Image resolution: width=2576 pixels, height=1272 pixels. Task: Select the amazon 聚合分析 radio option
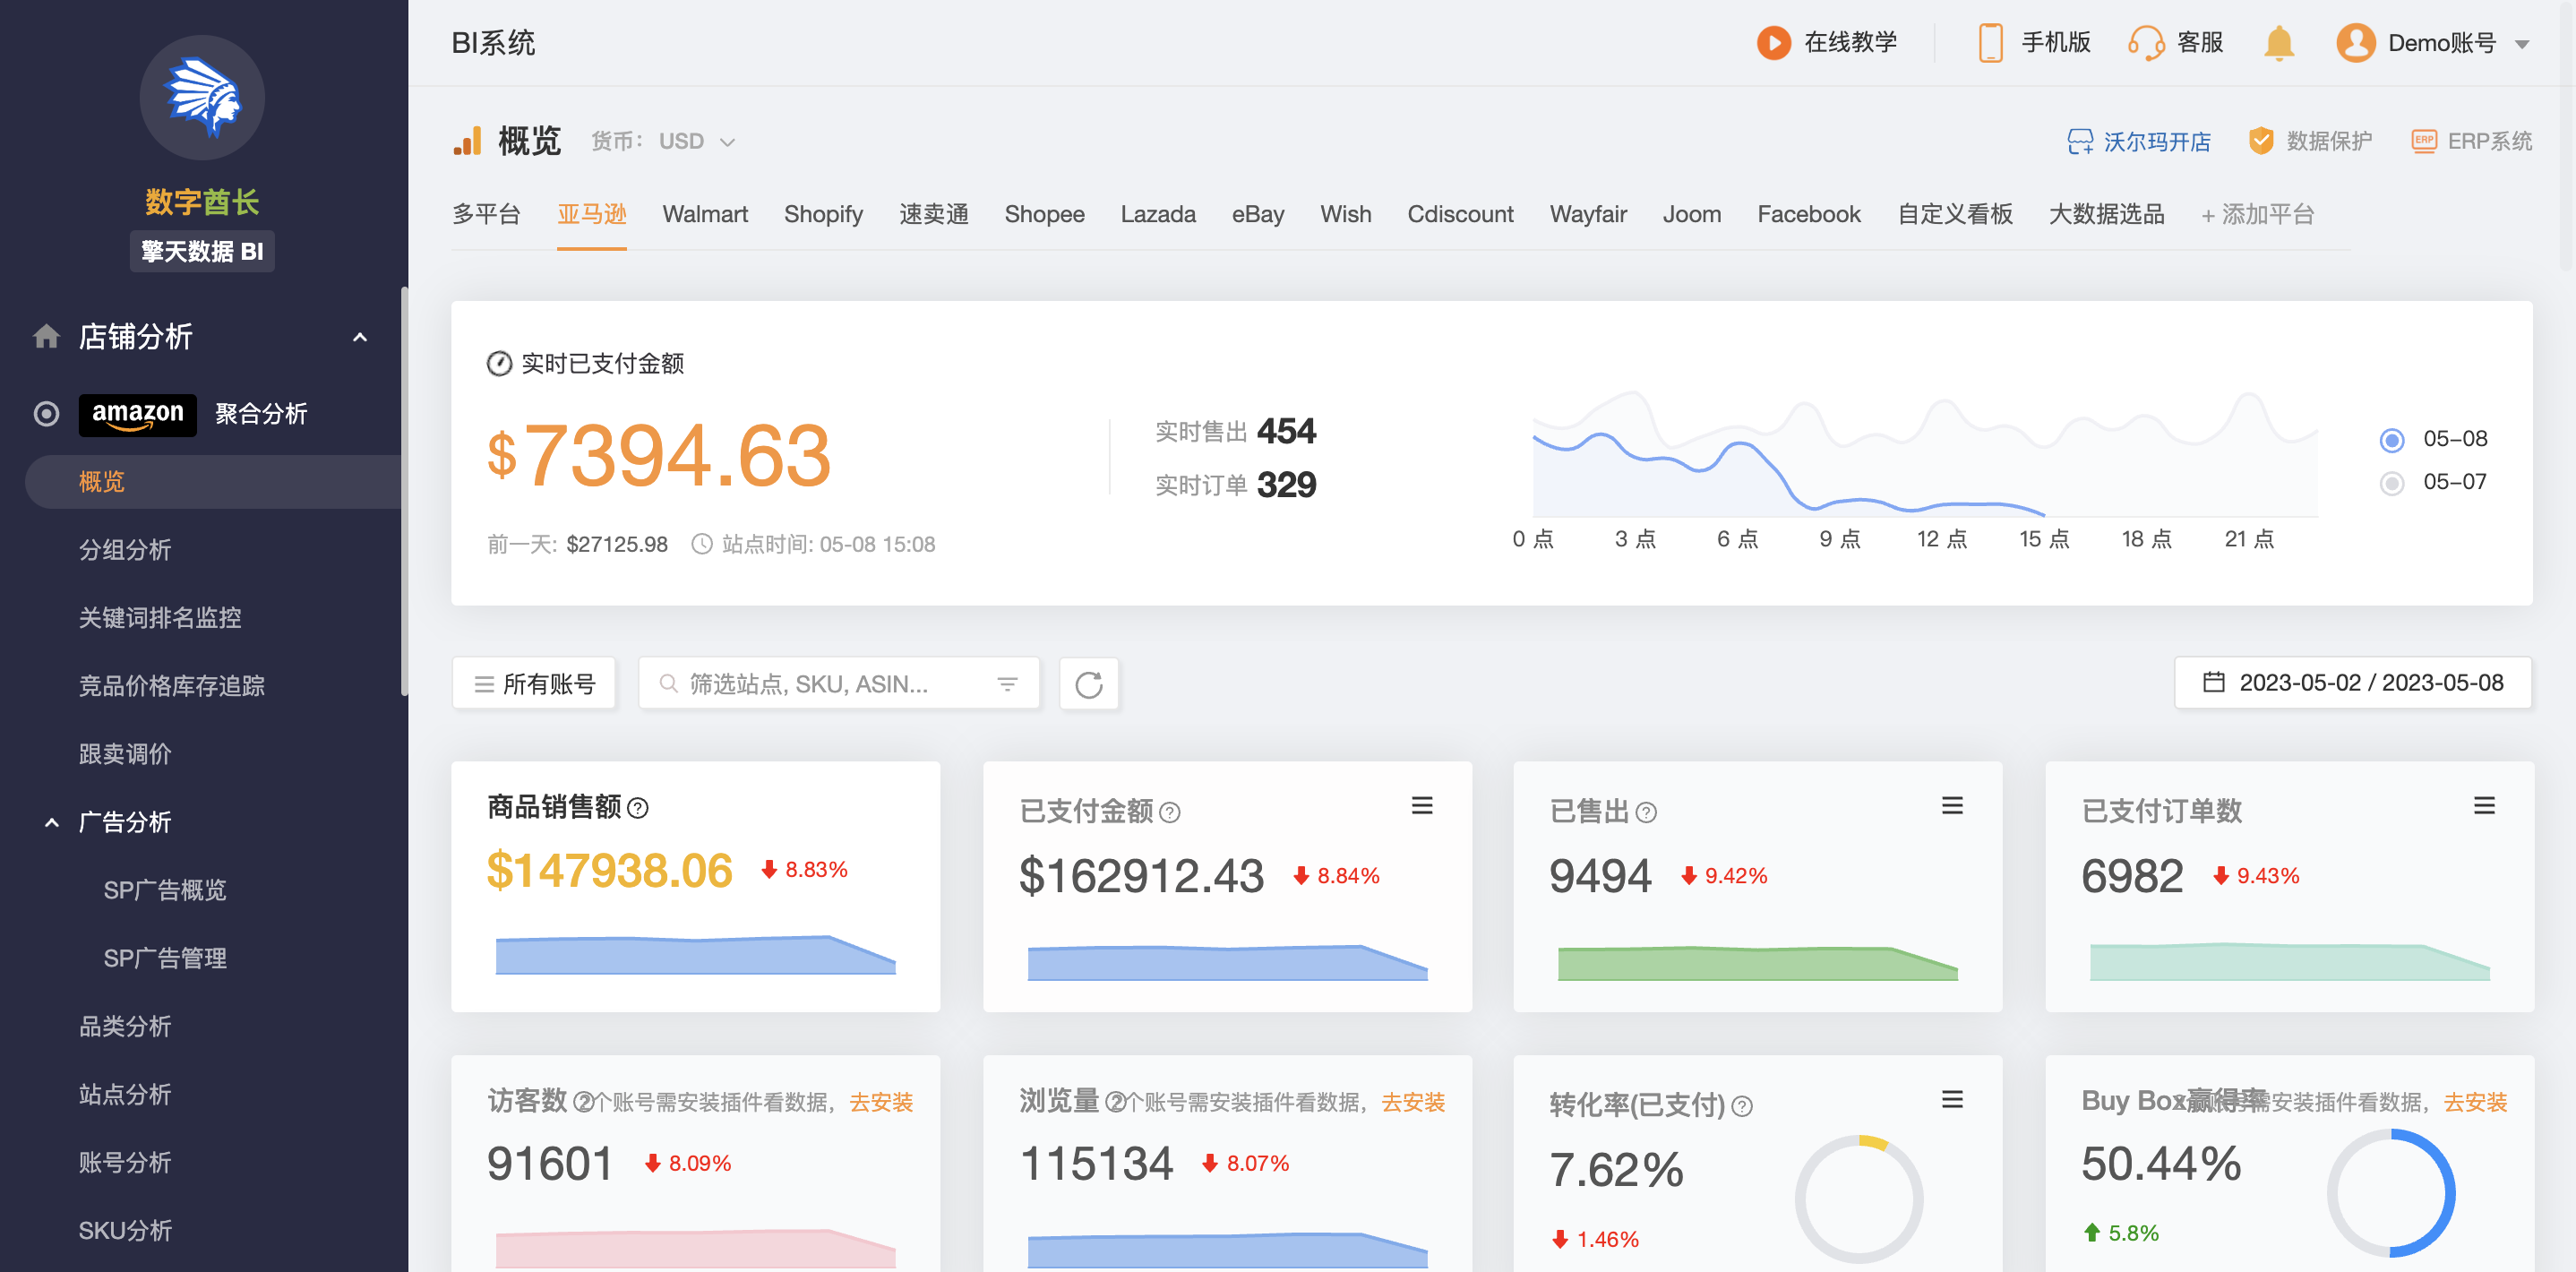[x=46, y=414]
